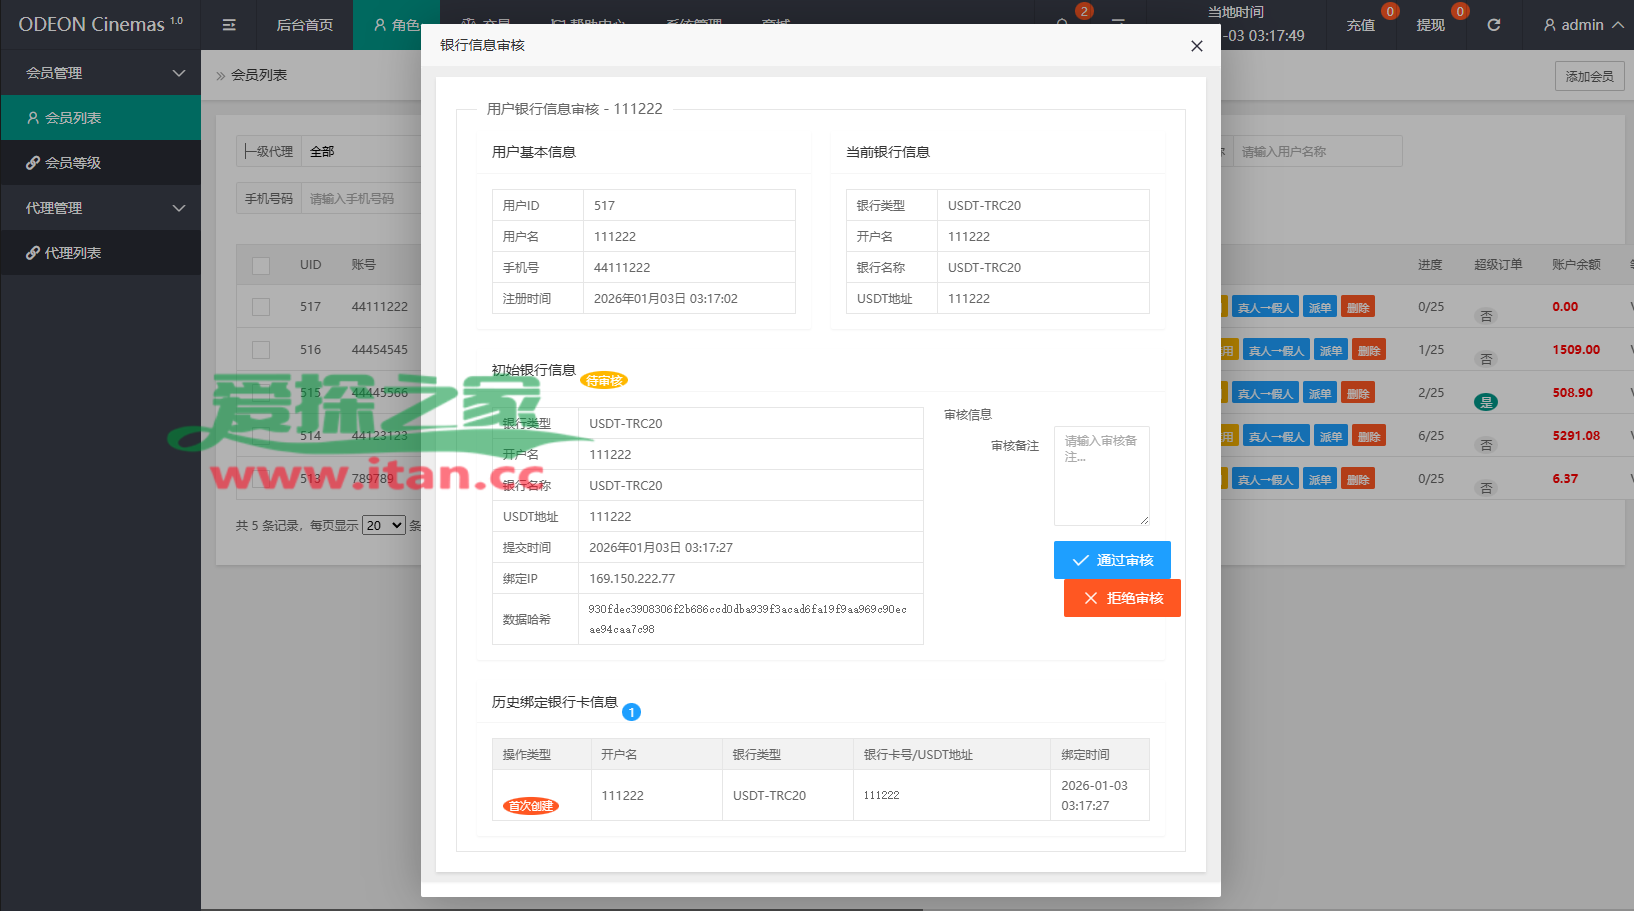Click the refresh icon in top bar
Screen dimensions: 1634x911
(1493, 25)
